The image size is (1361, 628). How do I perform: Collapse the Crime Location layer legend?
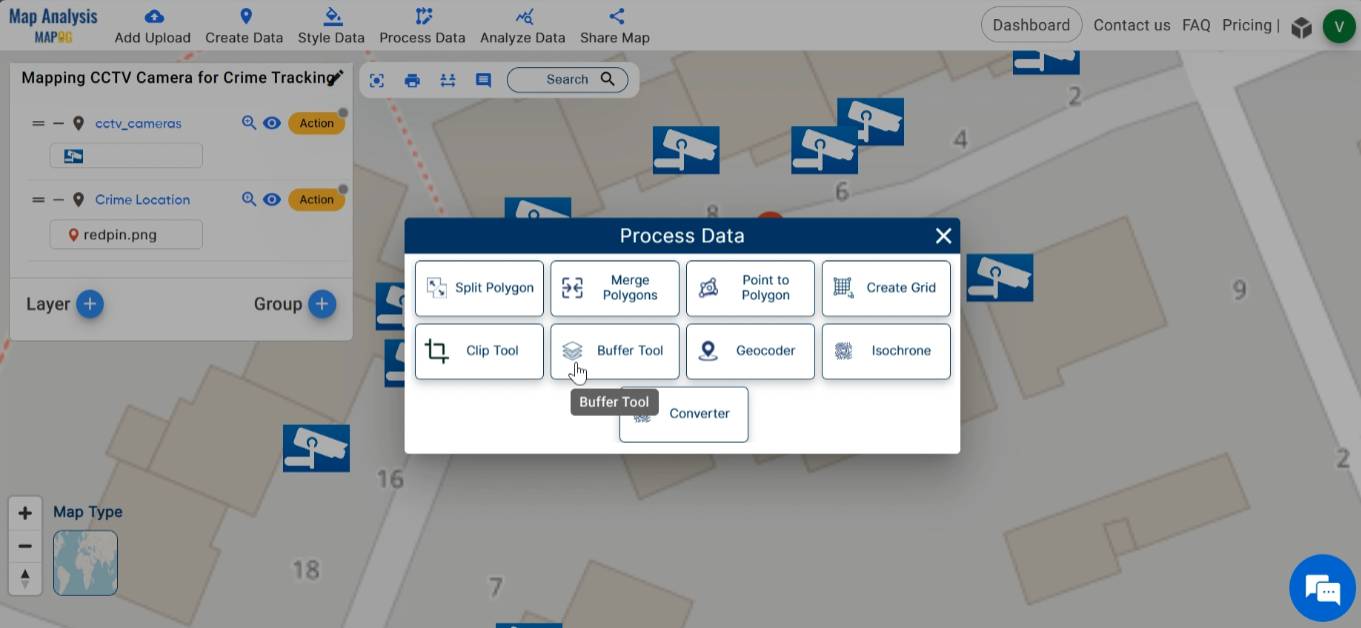point(59,200)
